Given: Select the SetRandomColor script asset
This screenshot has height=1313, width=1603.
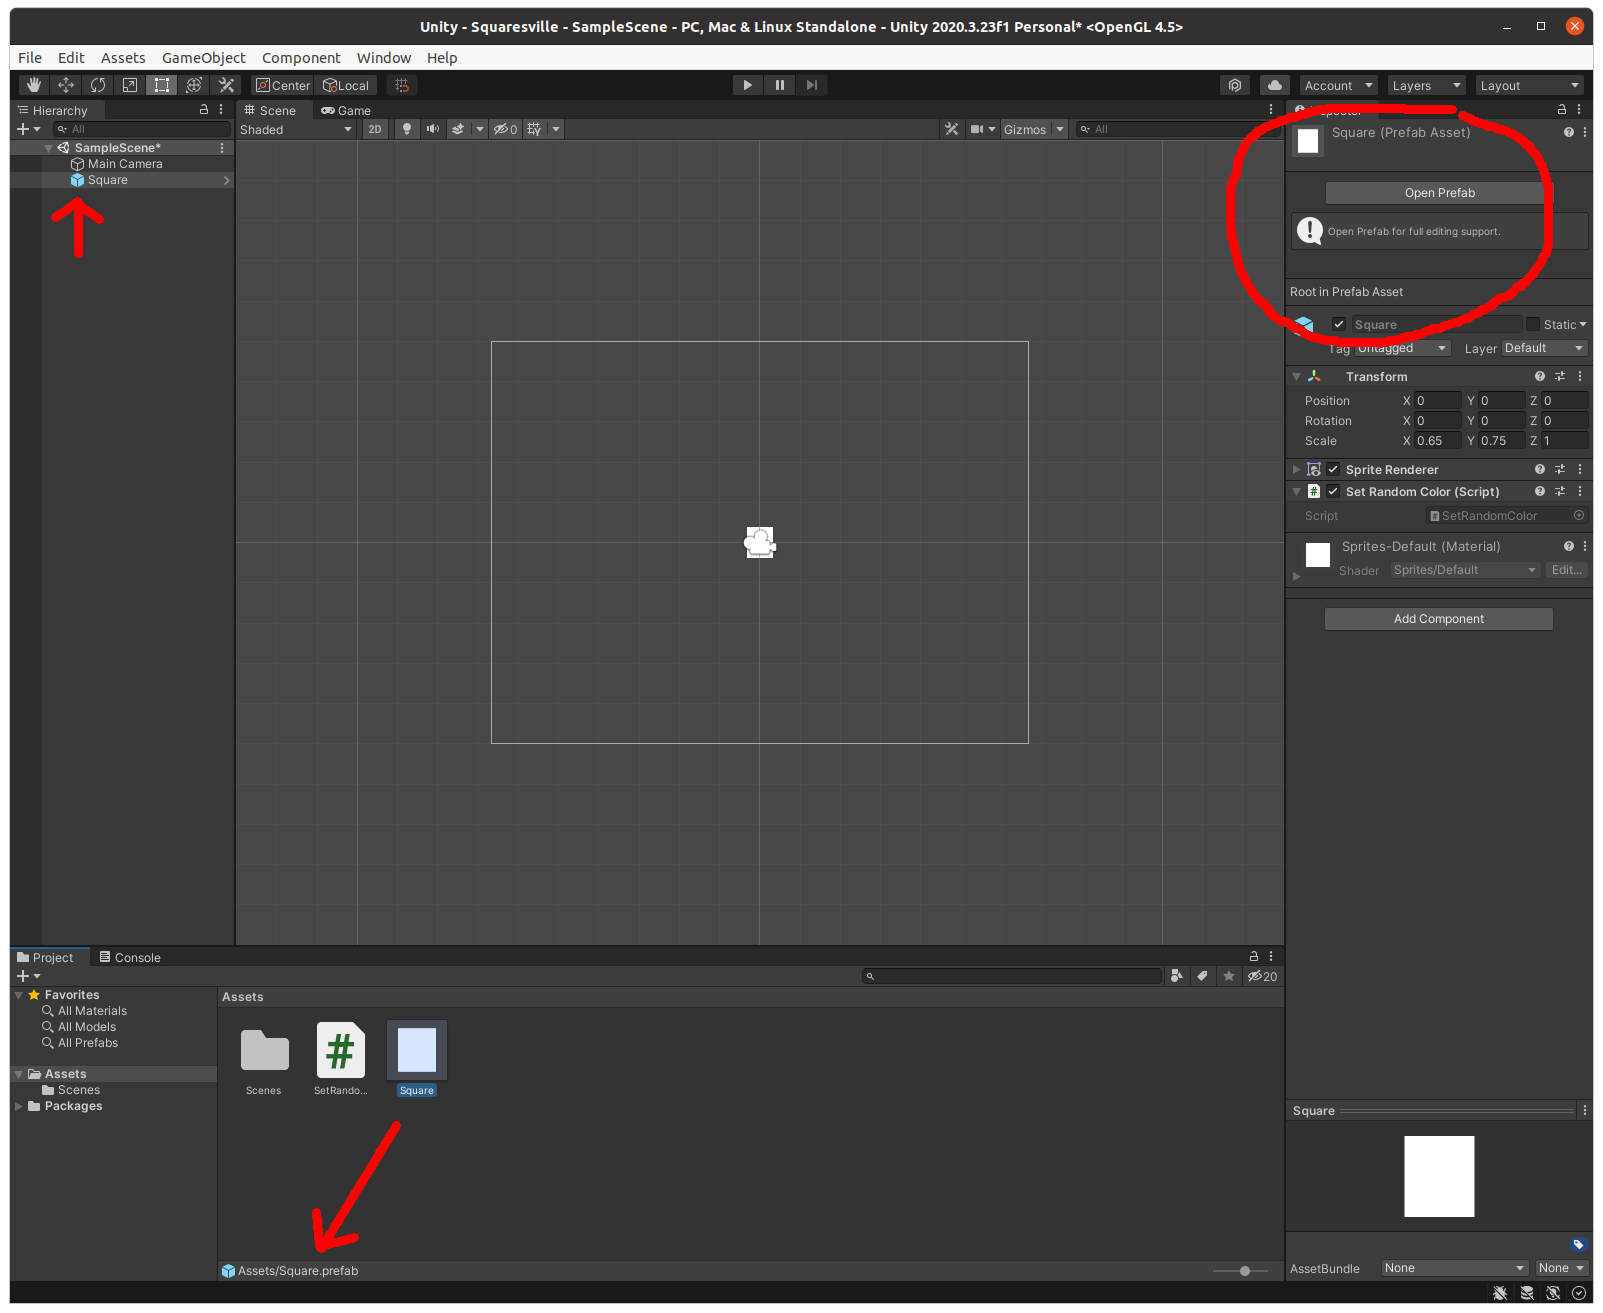Looking at the screenshot, I should (x=340, y=1050).
